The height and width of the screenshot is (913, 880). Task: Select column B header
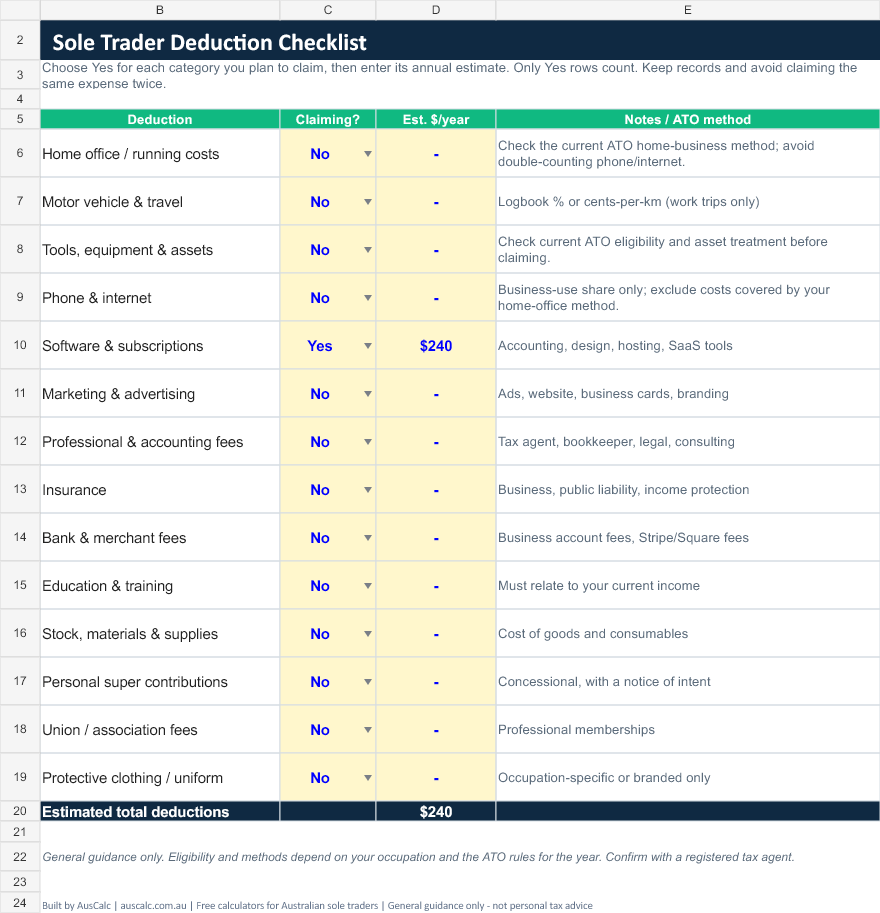160,10
